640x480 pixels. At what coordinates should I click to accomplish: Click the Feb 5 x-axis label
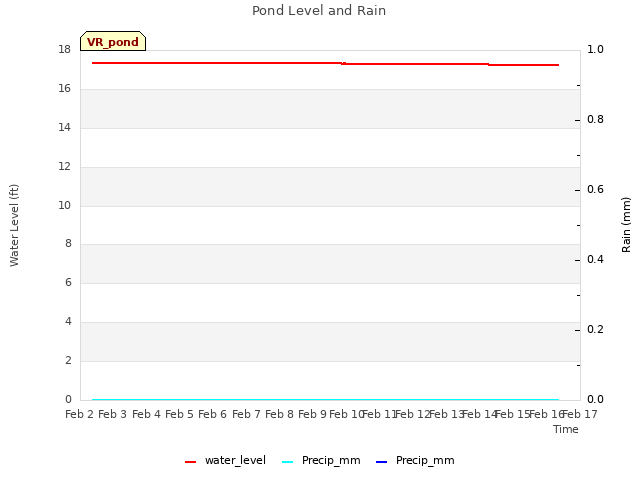[179, 414]
